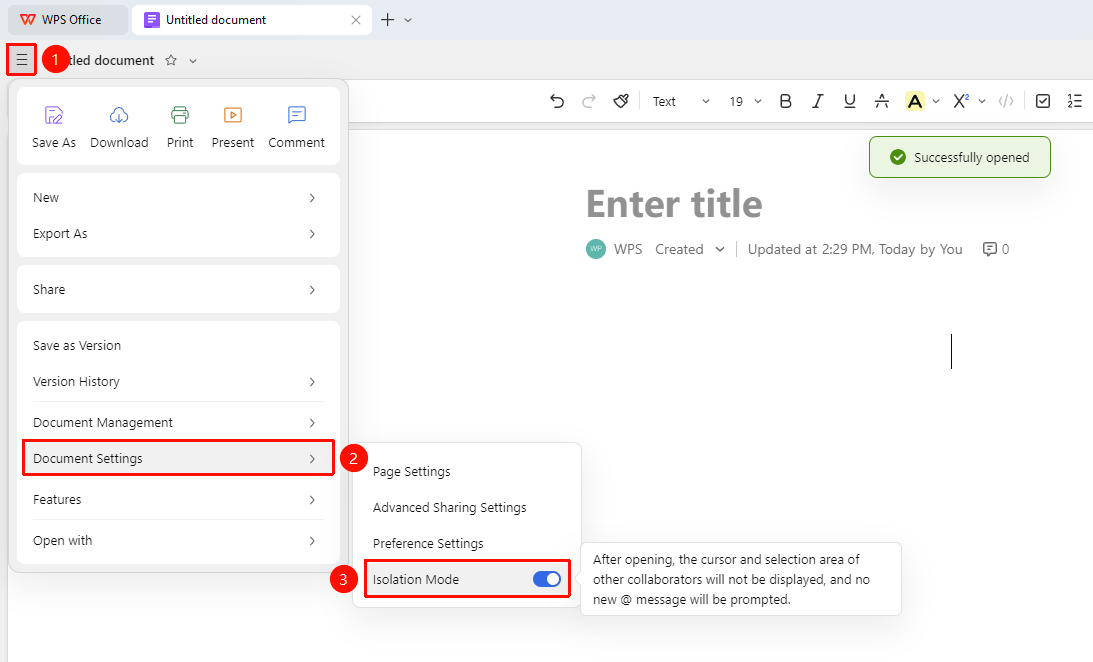Apply the yellow text highlight
This screenshot has width=1093, height=662.
pyautogui.click(x=915, y=102)
